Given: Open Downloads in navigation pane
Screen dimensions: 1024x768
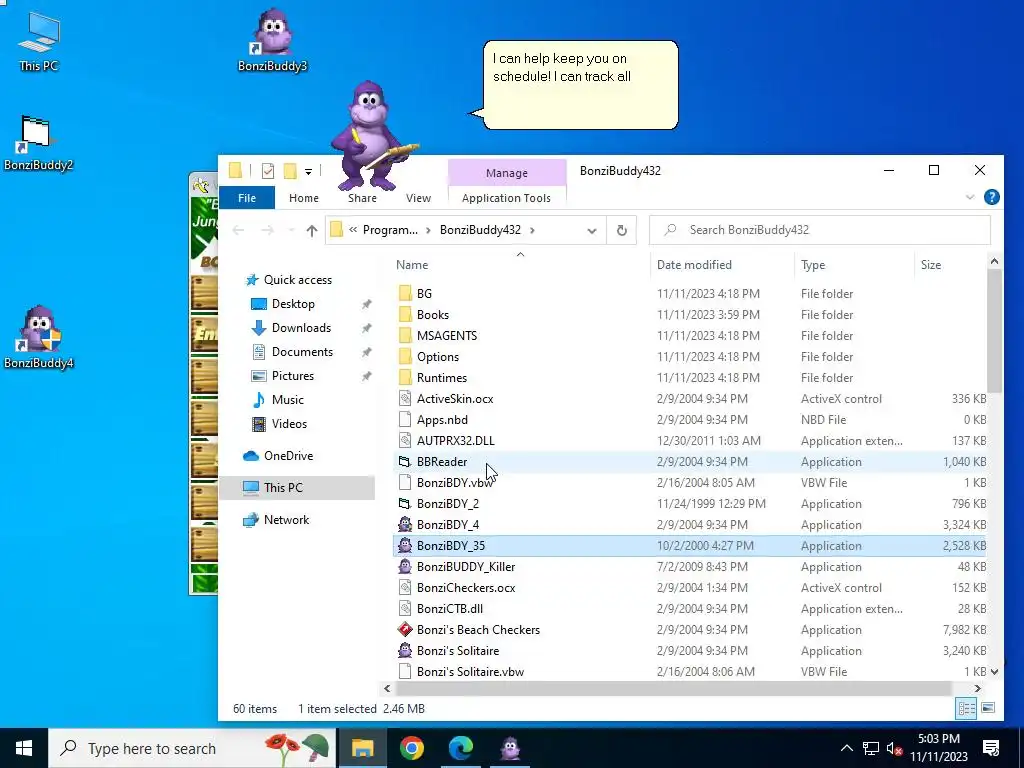Looking at the screenshot, I should point(301,328).
